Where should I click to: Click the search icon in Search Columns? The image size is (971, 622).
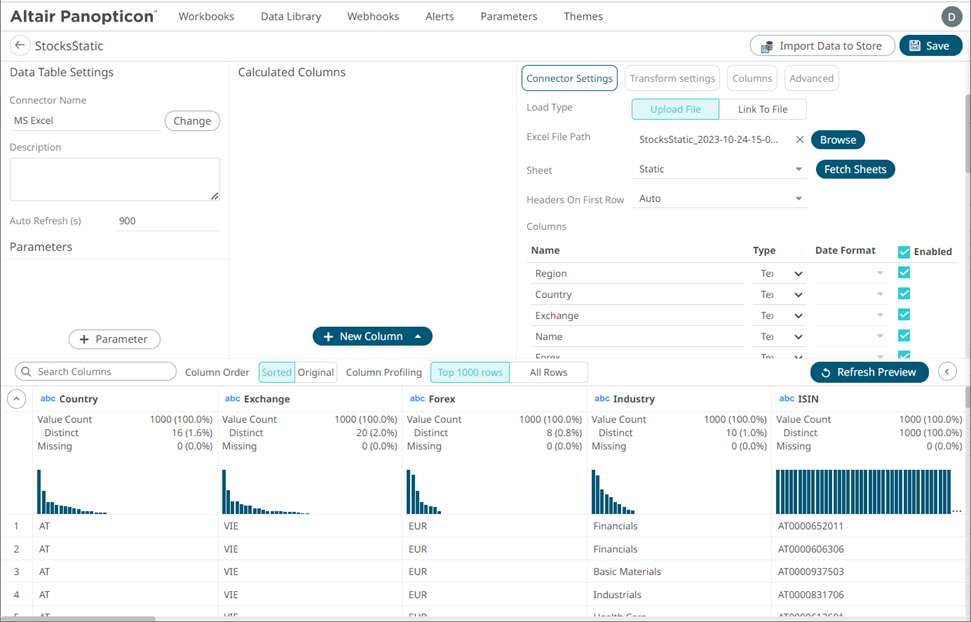[x=26, y=372]
